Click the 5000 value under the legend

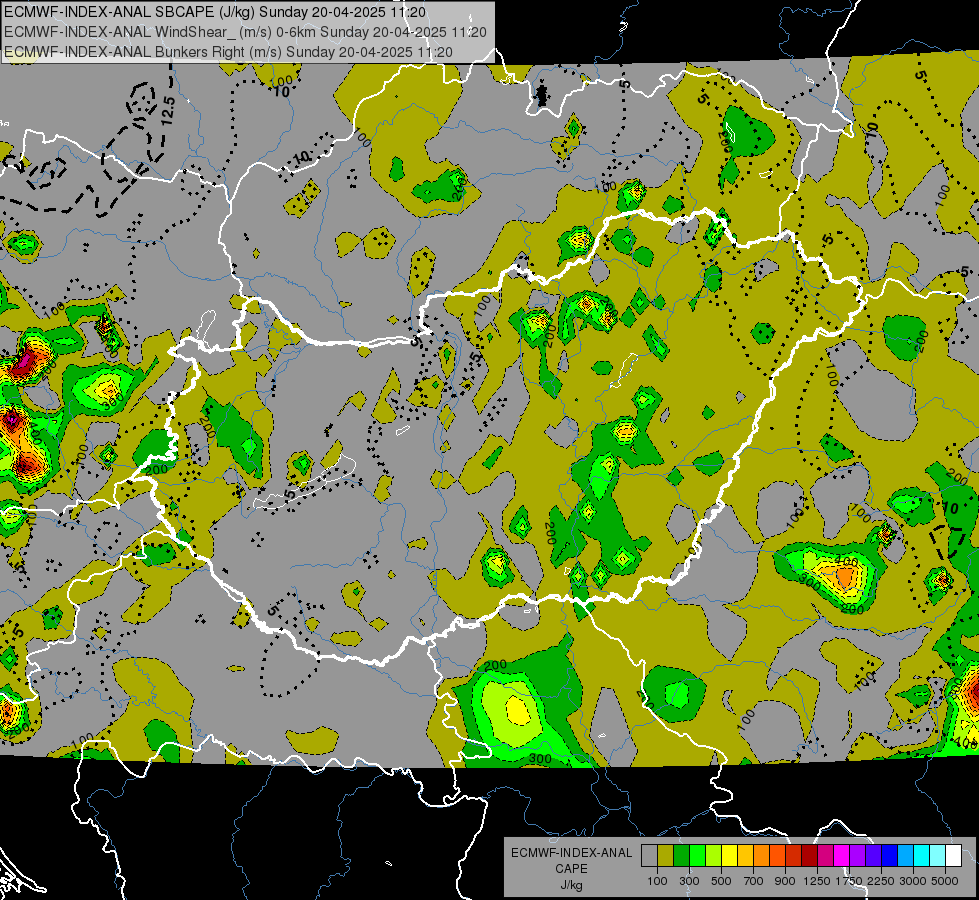pos(945,881)
